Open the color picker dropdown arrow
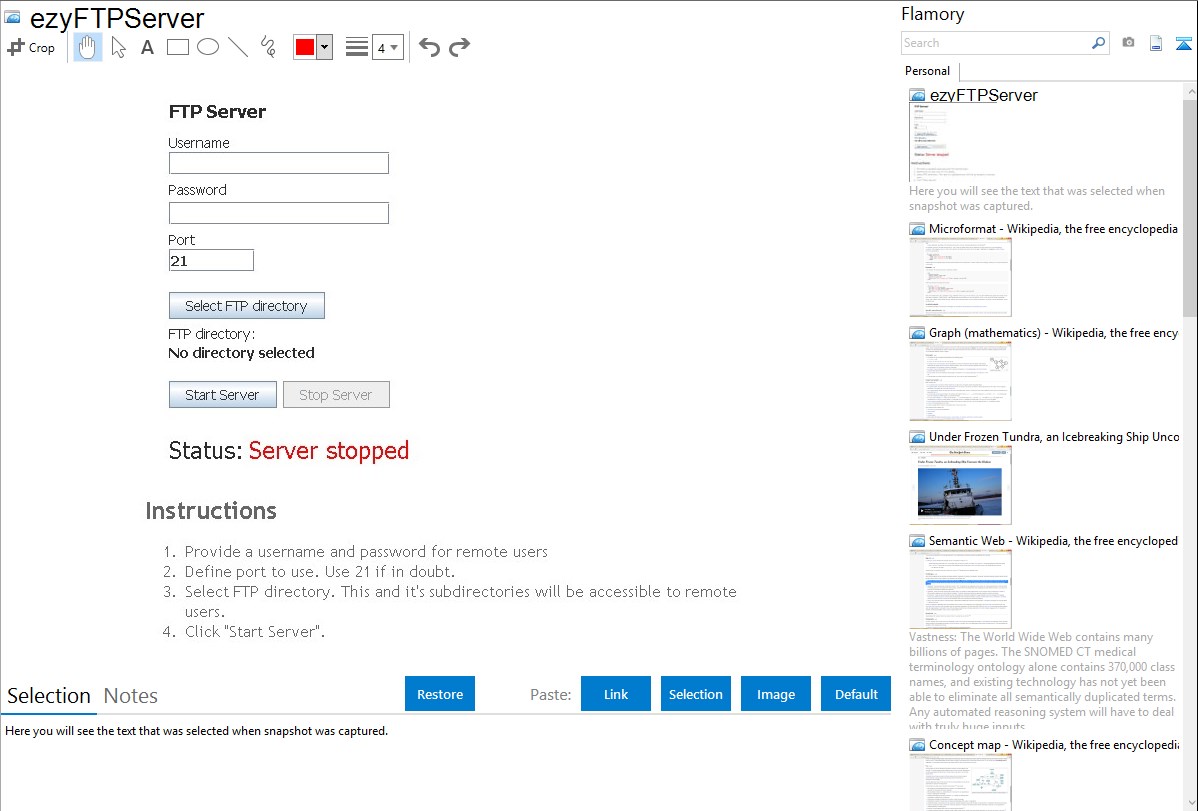 tap(324, 47)
